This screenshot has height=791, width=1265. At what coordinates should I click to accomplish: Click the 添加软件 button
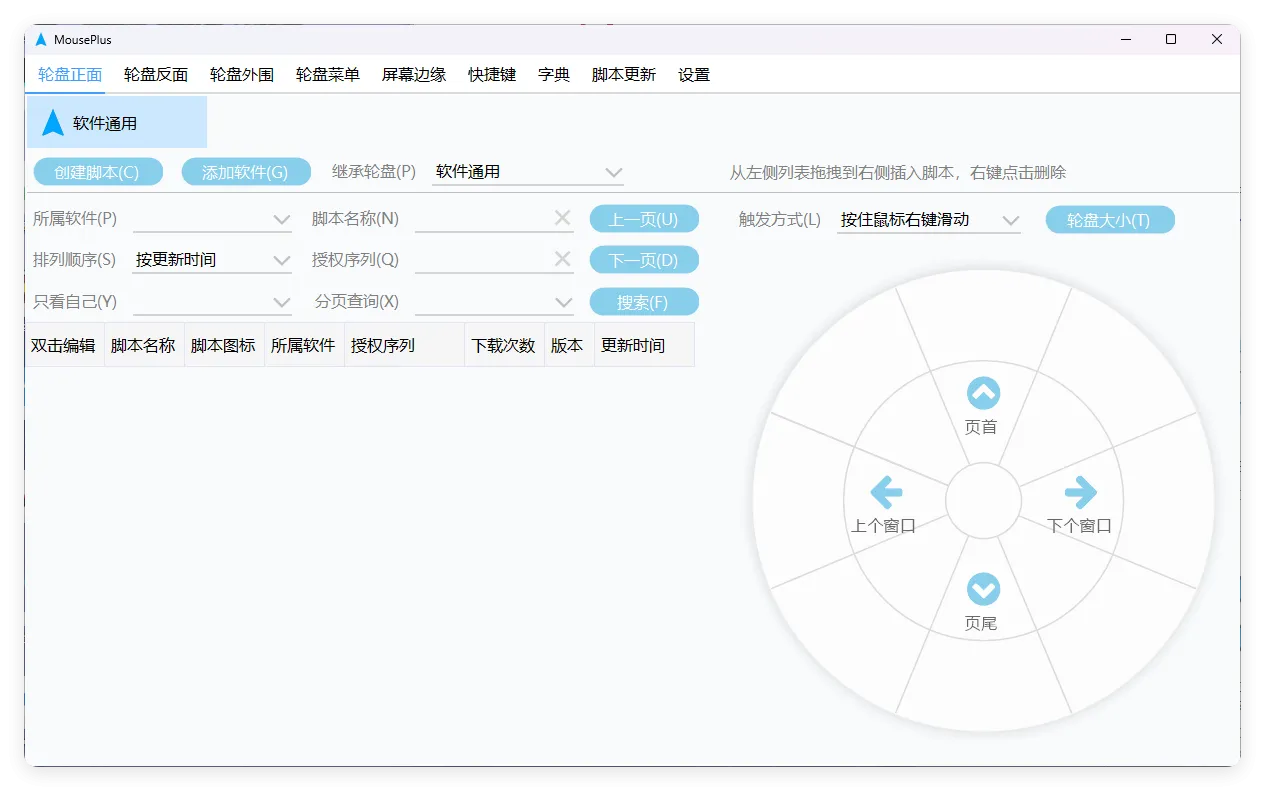tap(246, 171)
